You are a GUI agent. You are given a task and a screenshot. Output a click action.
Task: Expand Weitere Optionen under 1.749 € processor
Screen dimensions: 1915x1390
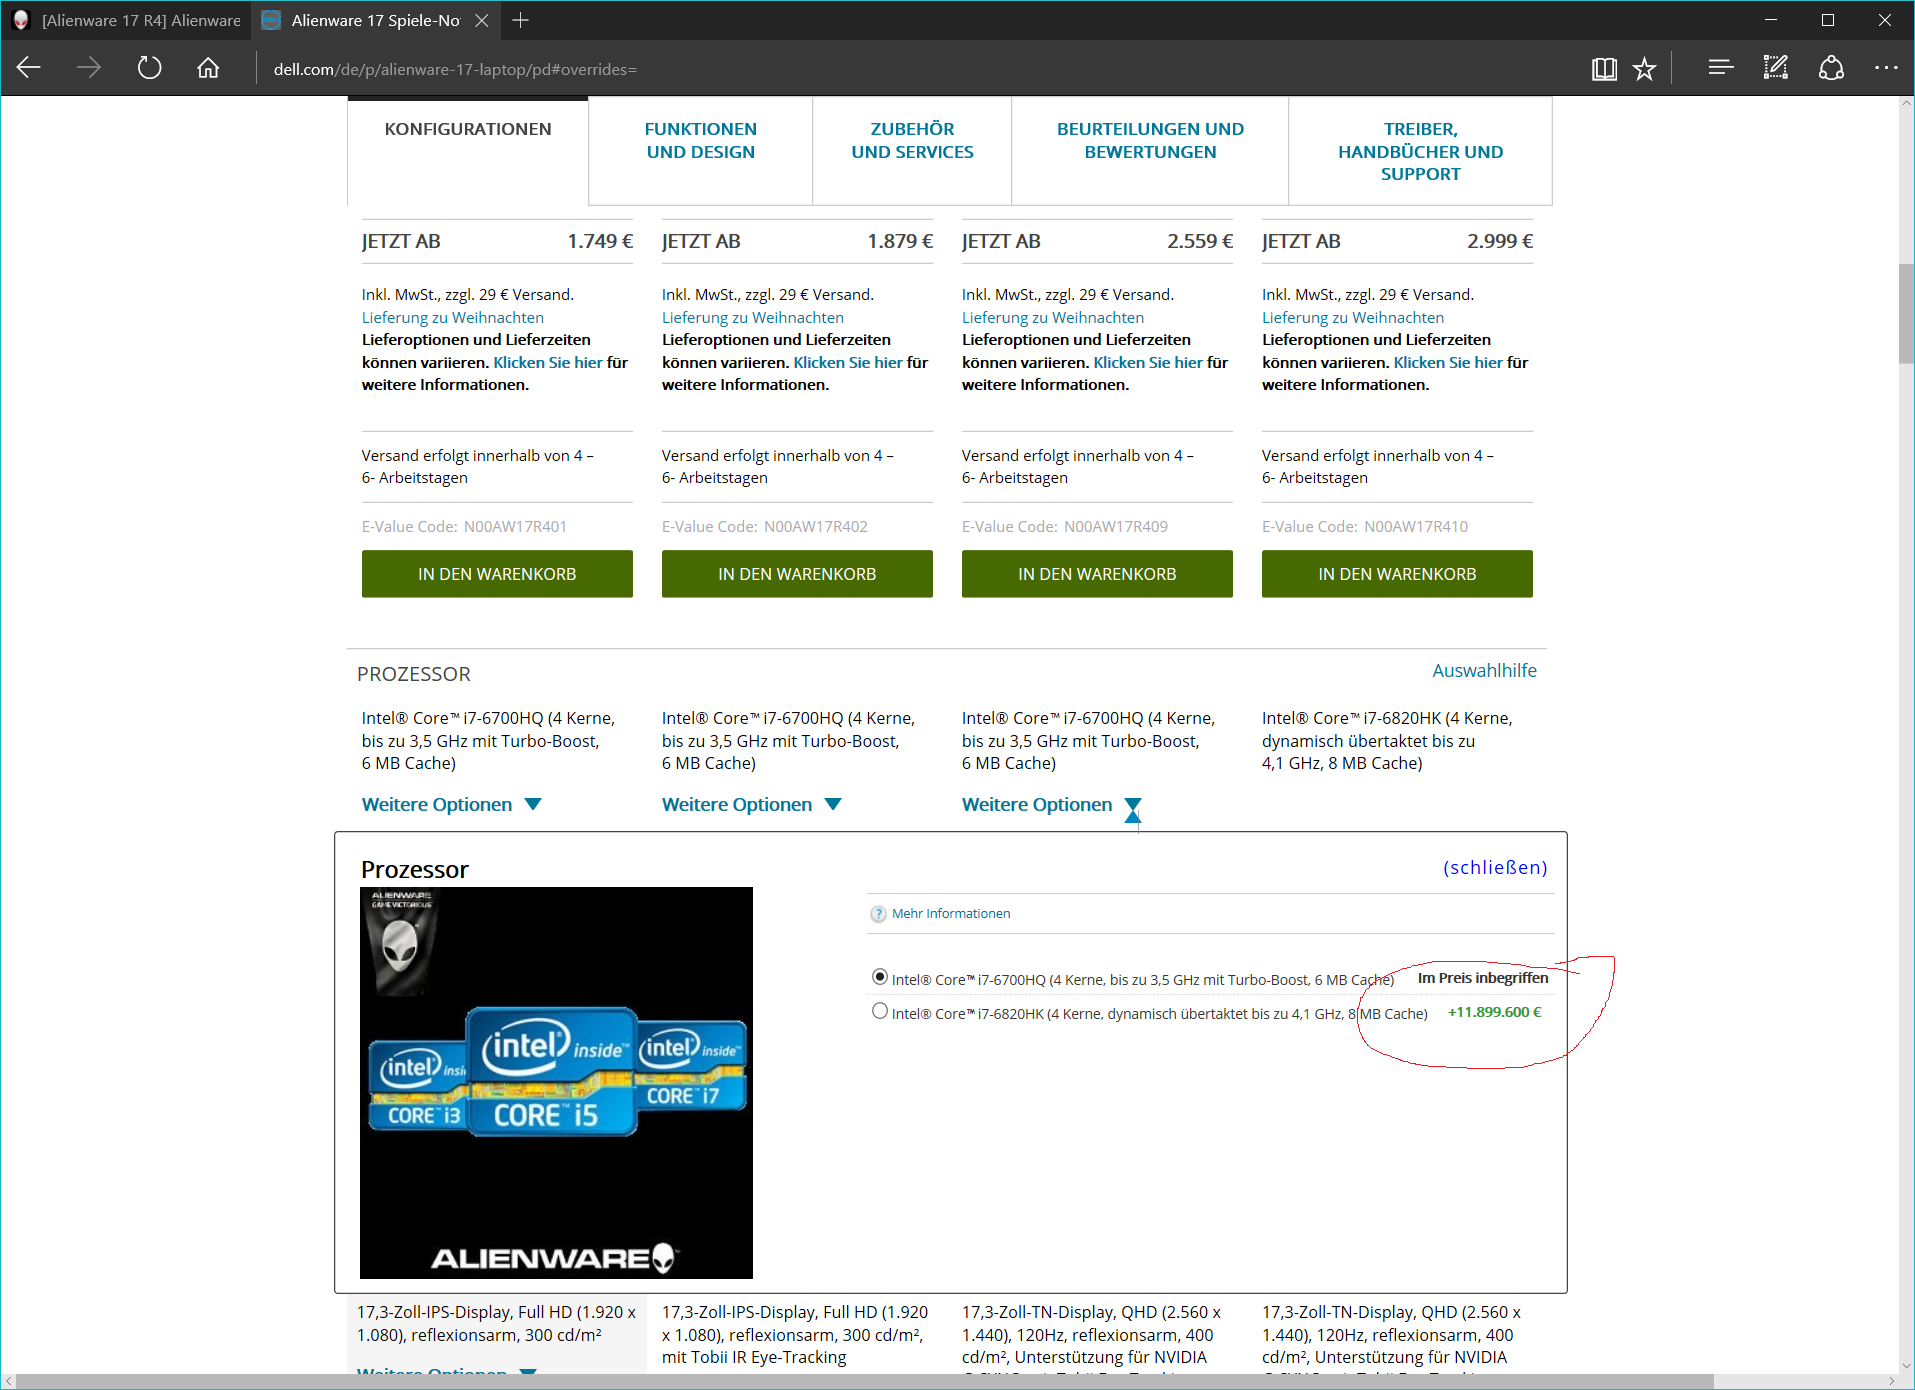point(451,804)
